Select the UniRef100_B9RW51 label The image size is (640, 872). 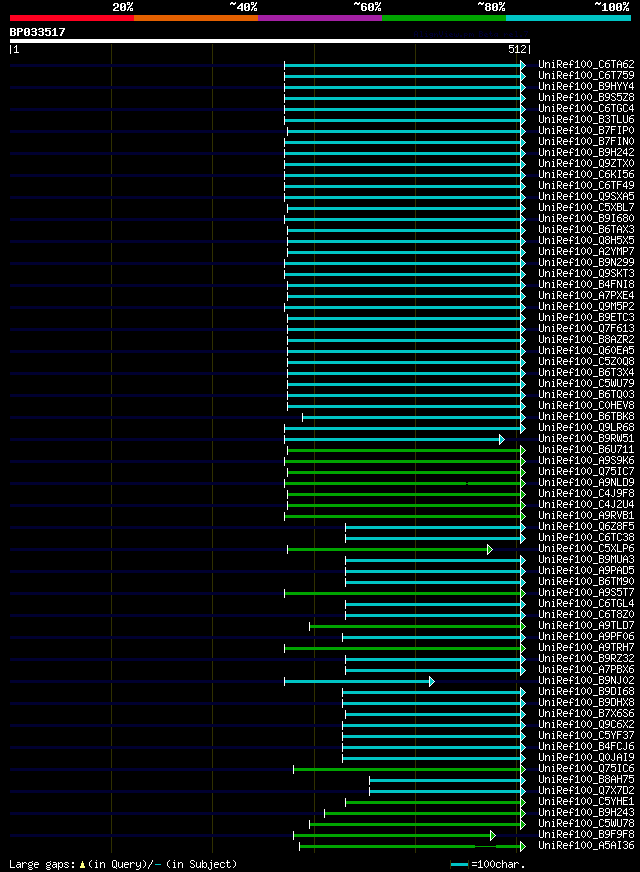(x=586, y=439)
